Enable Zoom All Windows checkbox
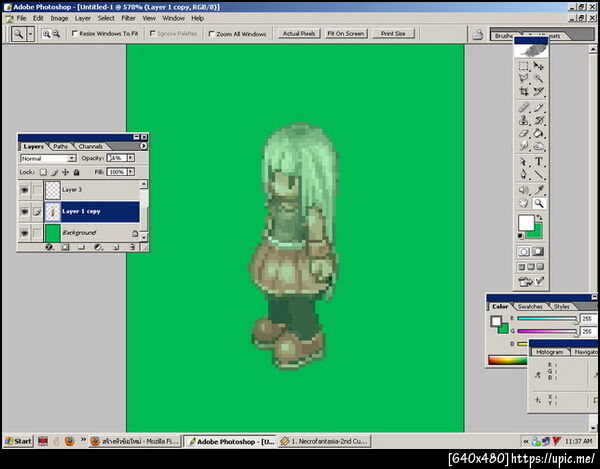The image size is (600, 469). click(x=211, y=34)
